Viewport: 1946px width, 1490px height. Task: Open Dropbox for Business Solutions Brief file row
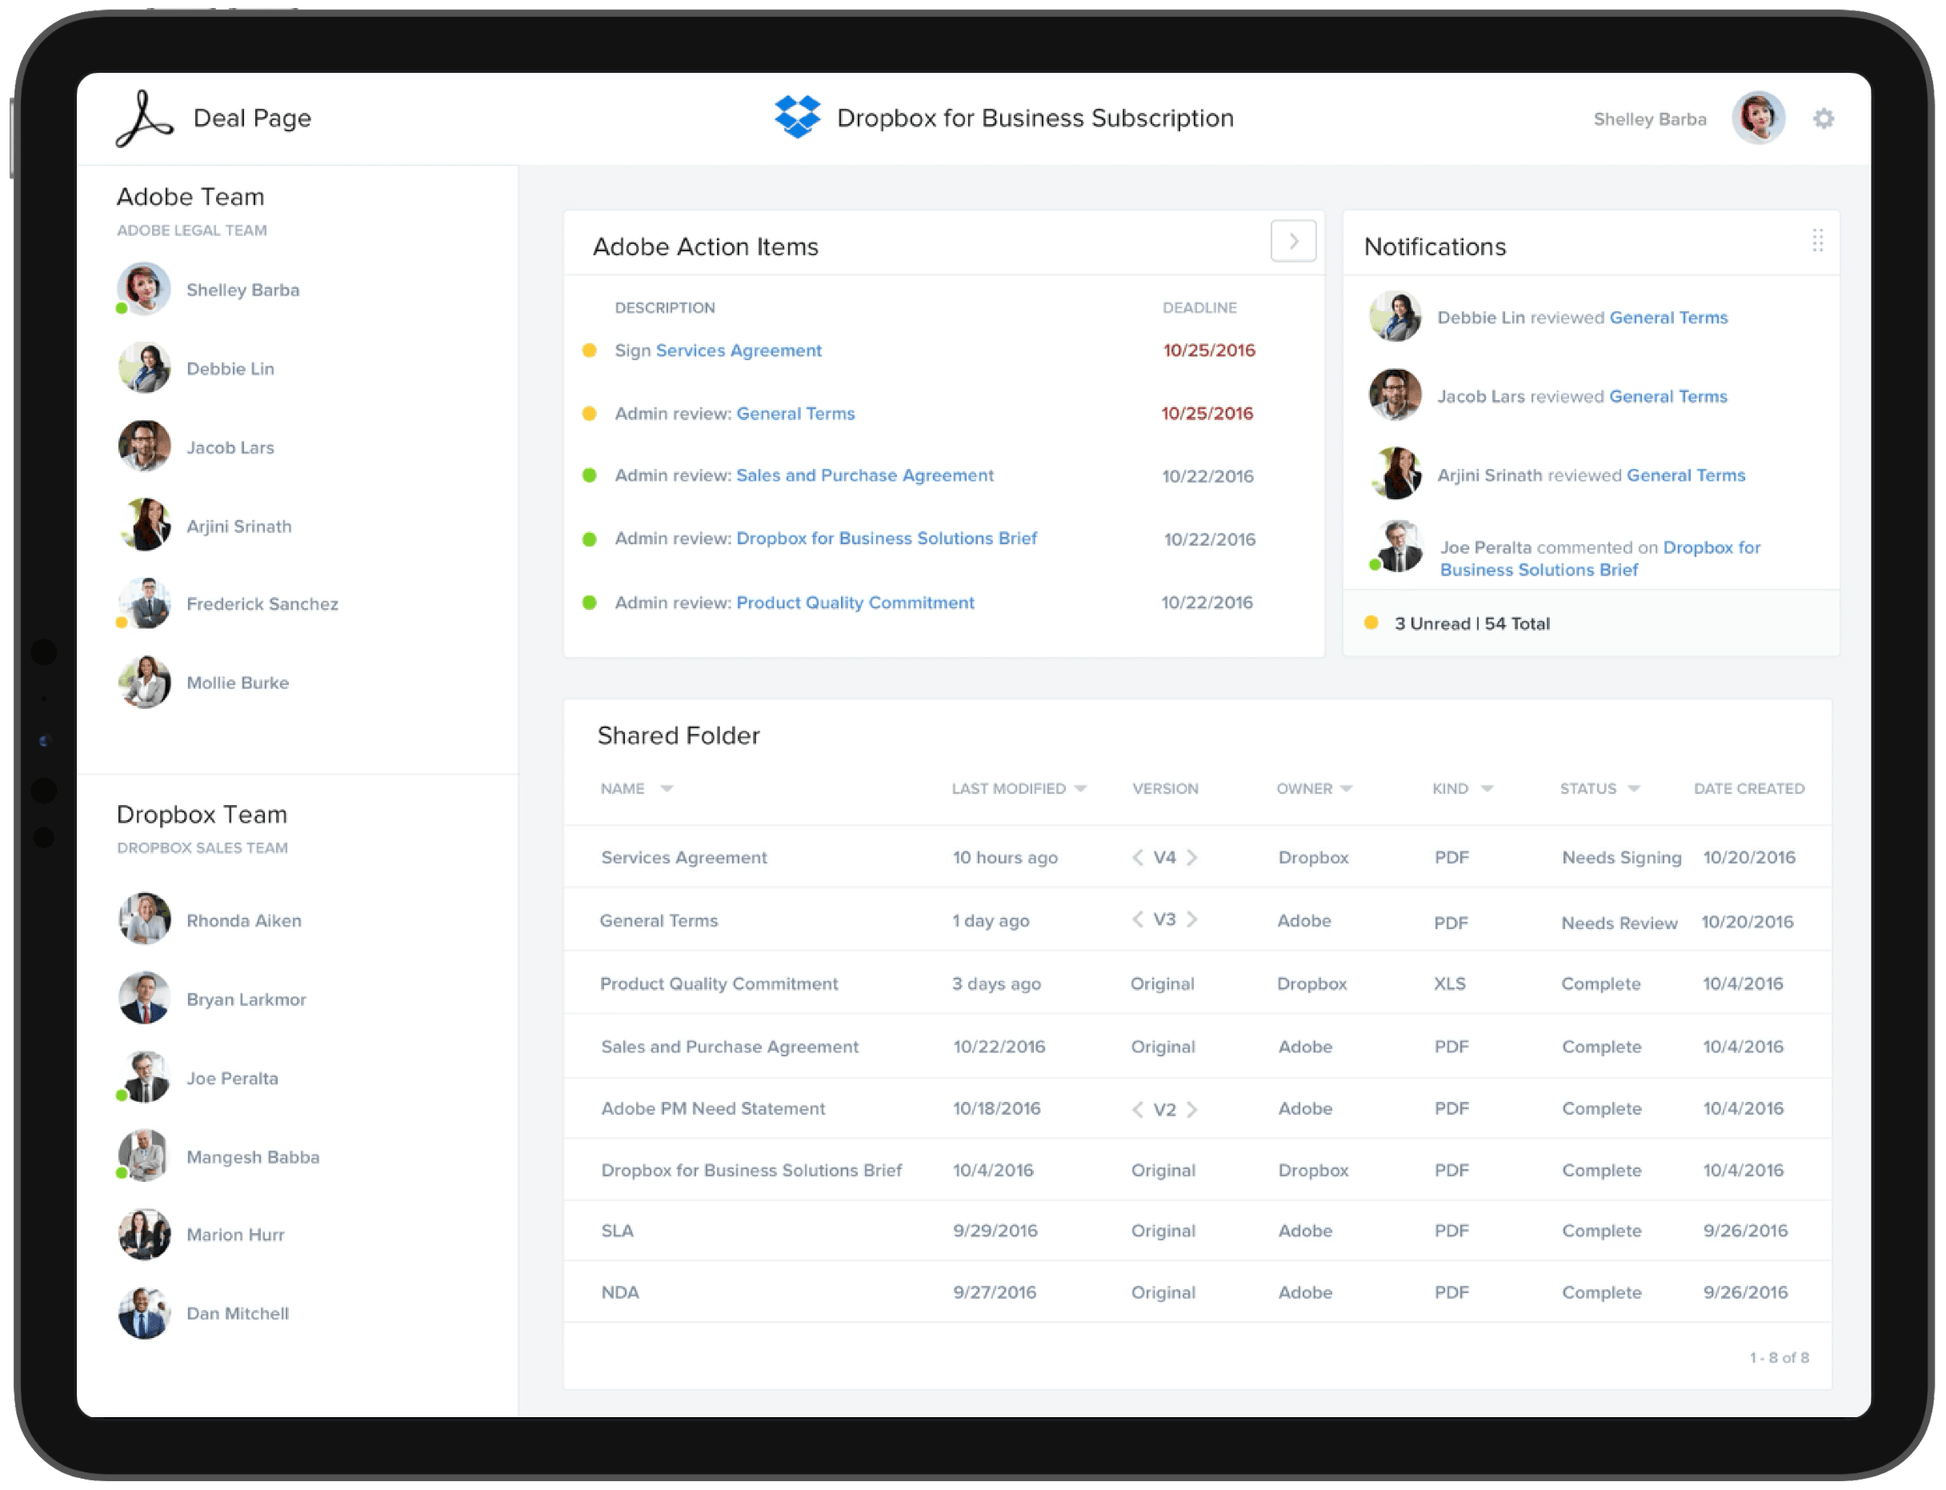1197,1170
